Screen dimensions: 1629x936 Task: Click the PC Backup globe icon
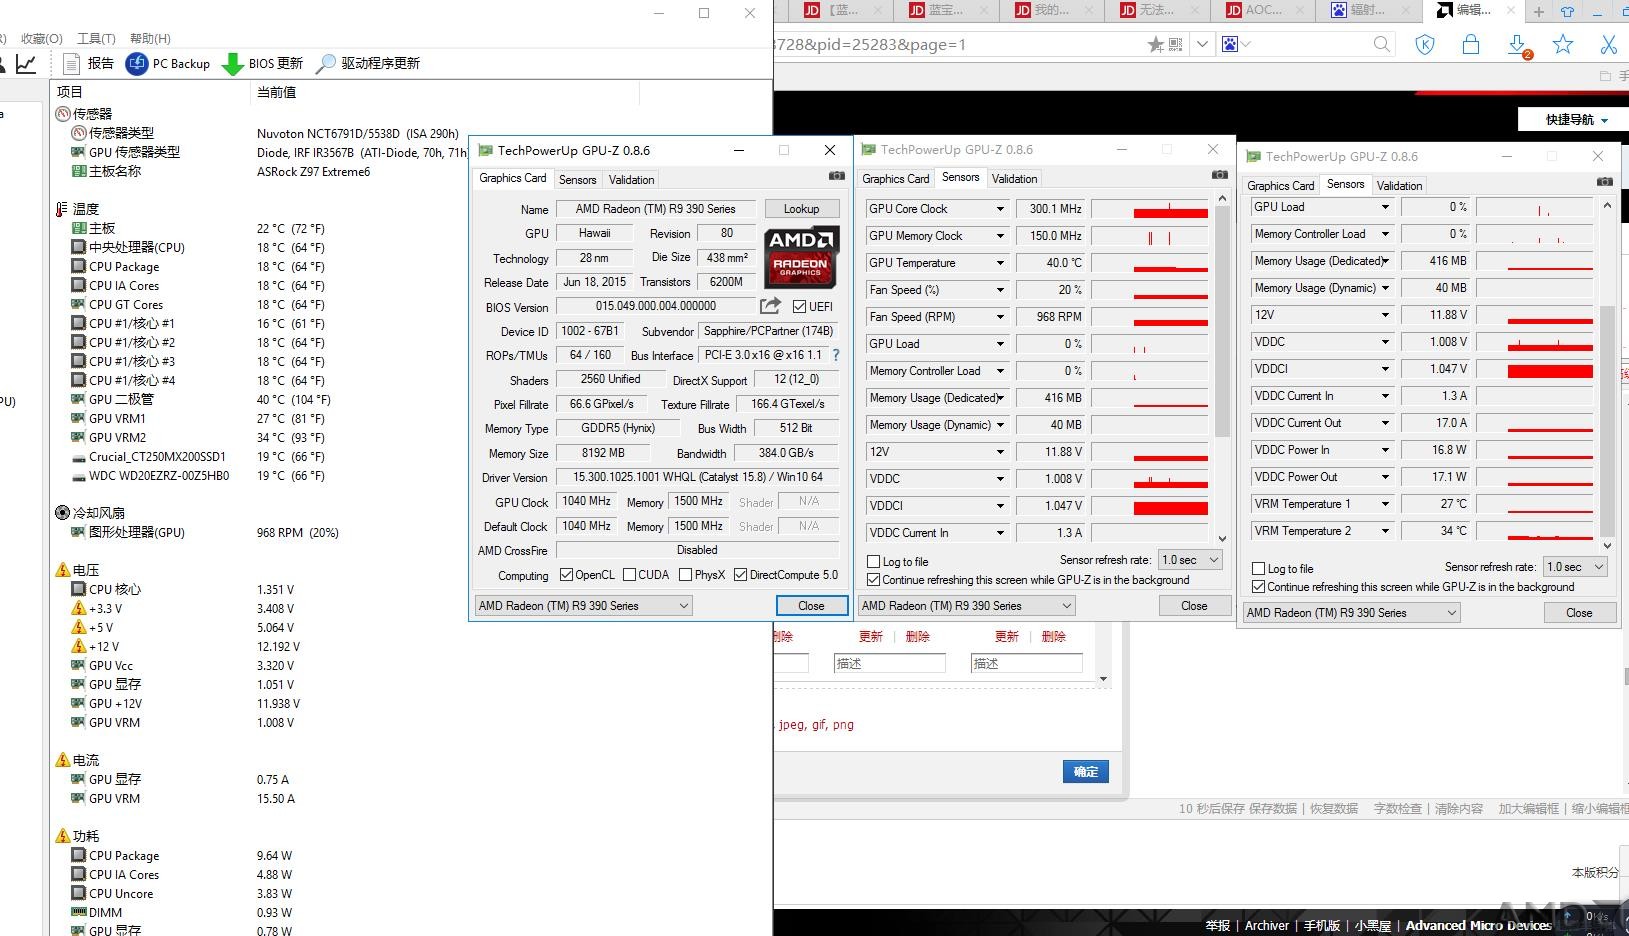click(136, 63)
